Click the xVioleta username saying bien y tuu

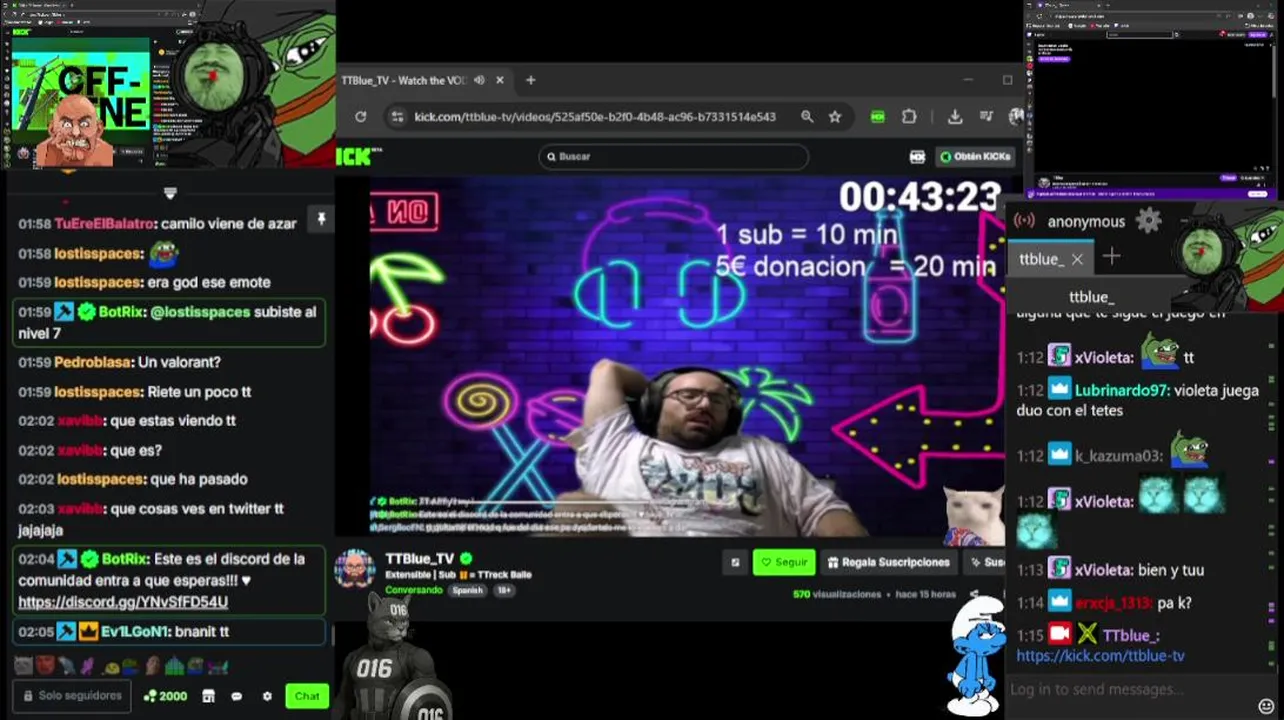tap(1104, 570)
